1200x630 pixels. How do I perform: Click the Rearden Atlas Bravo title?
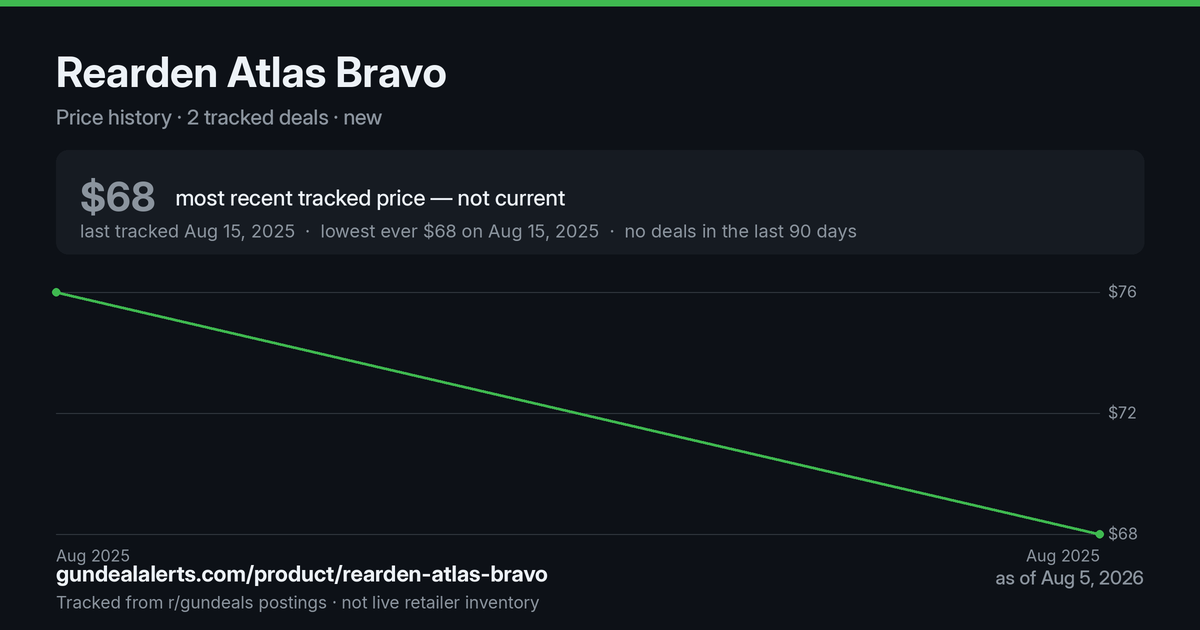click(x=251, y=73)
